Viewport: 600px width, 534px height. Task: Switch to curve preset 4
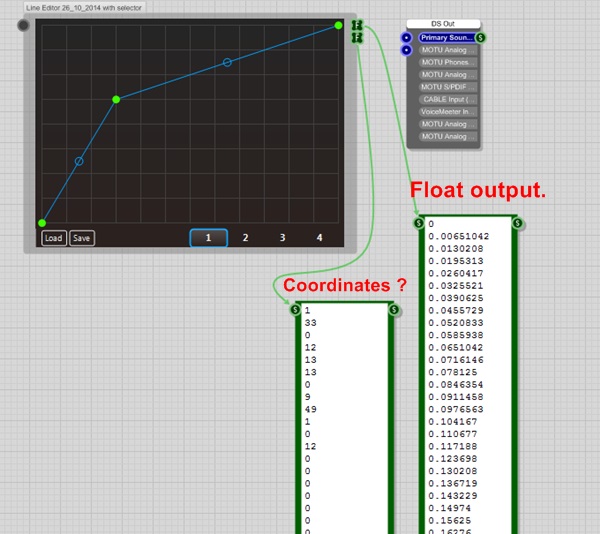pyautogui.click(x=320, y=238)
